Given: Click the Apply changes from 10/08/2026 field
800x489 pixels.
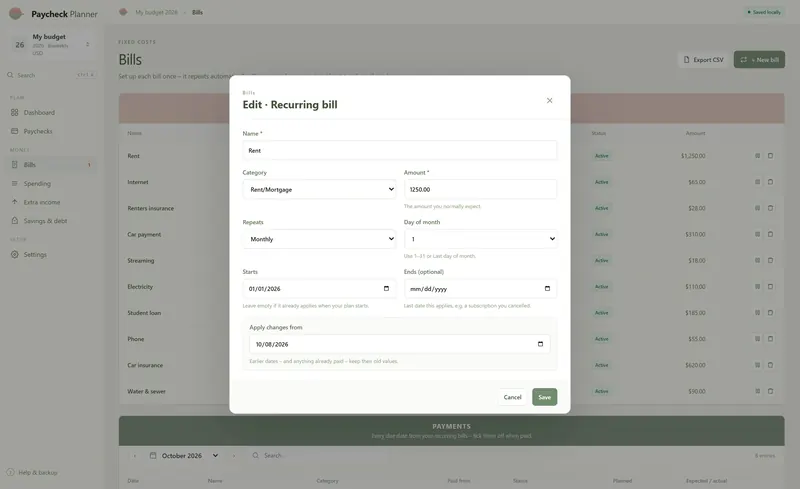Looking at the screenshot, I should 399,344.
